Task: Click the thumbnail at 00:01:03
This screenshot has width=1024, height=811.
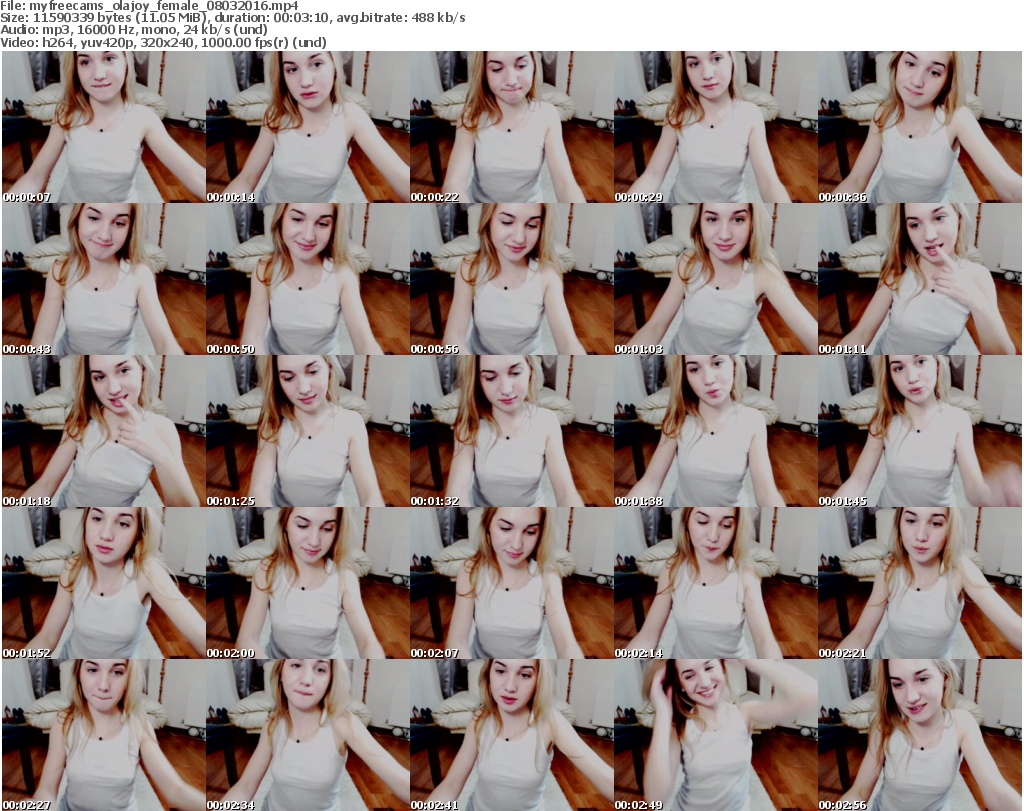Action: [x=715, y=279]
